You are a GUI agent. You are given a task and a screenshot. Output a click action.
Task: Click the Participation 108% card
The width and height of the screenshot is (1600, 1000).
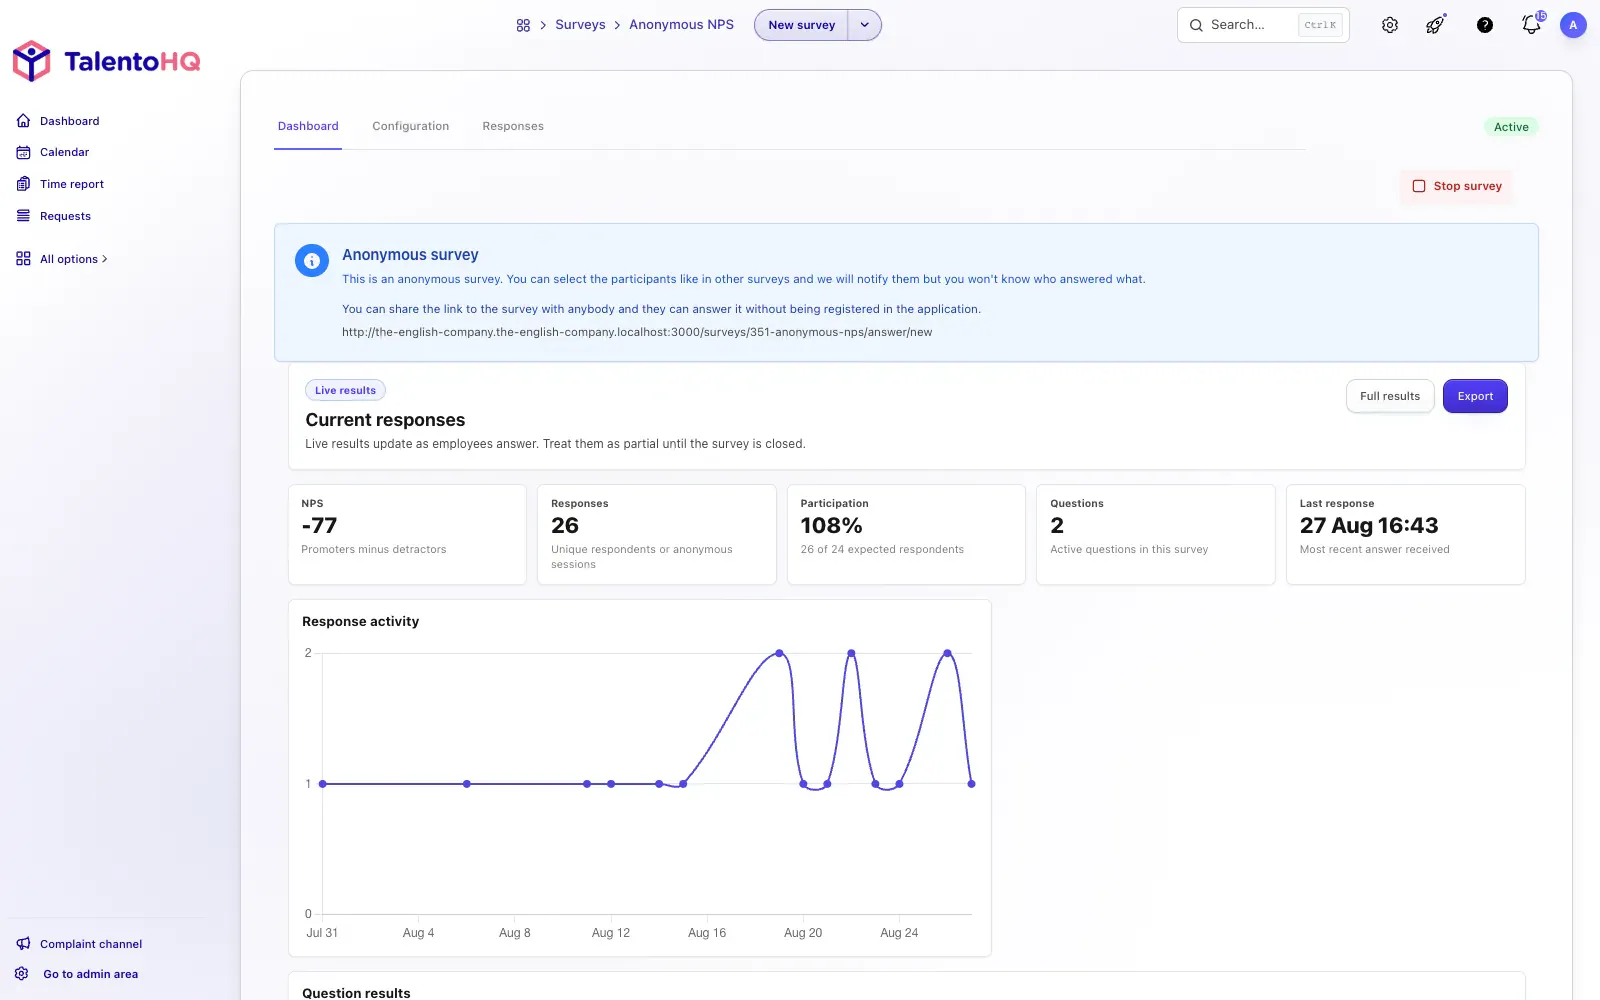pos(906,535)
